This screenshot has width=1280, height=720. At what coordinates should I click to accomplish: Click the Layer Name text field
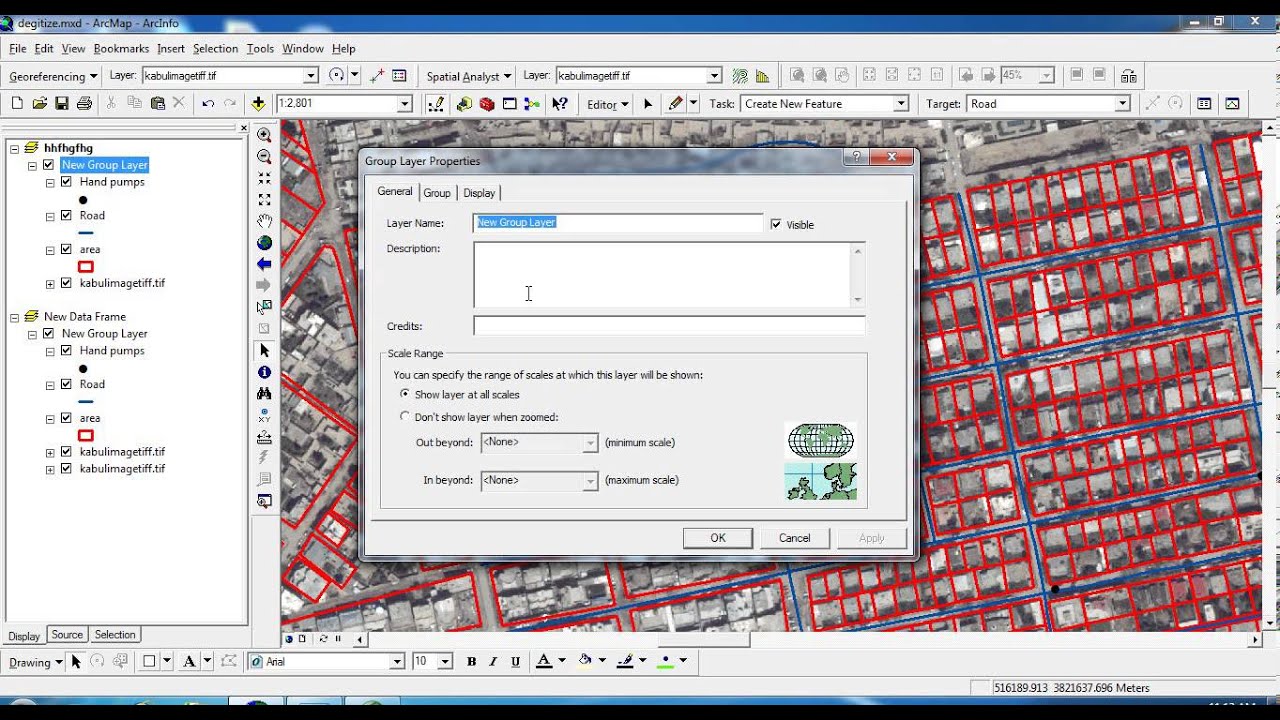[618, 222]
